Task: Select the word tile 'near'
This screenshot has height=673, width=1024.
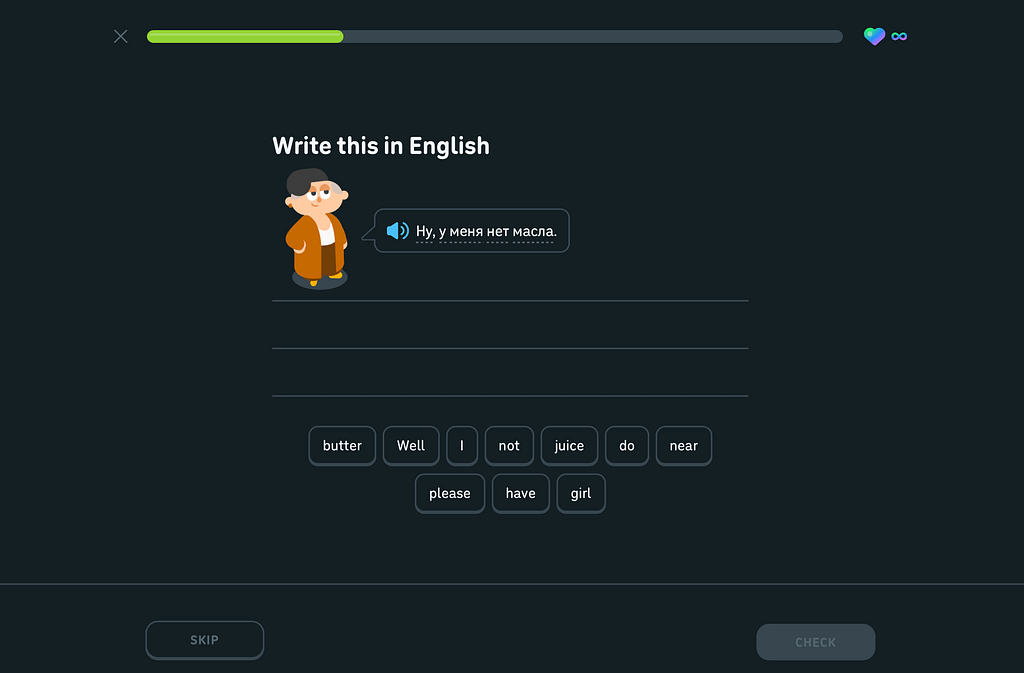Action: click(684, 446)
